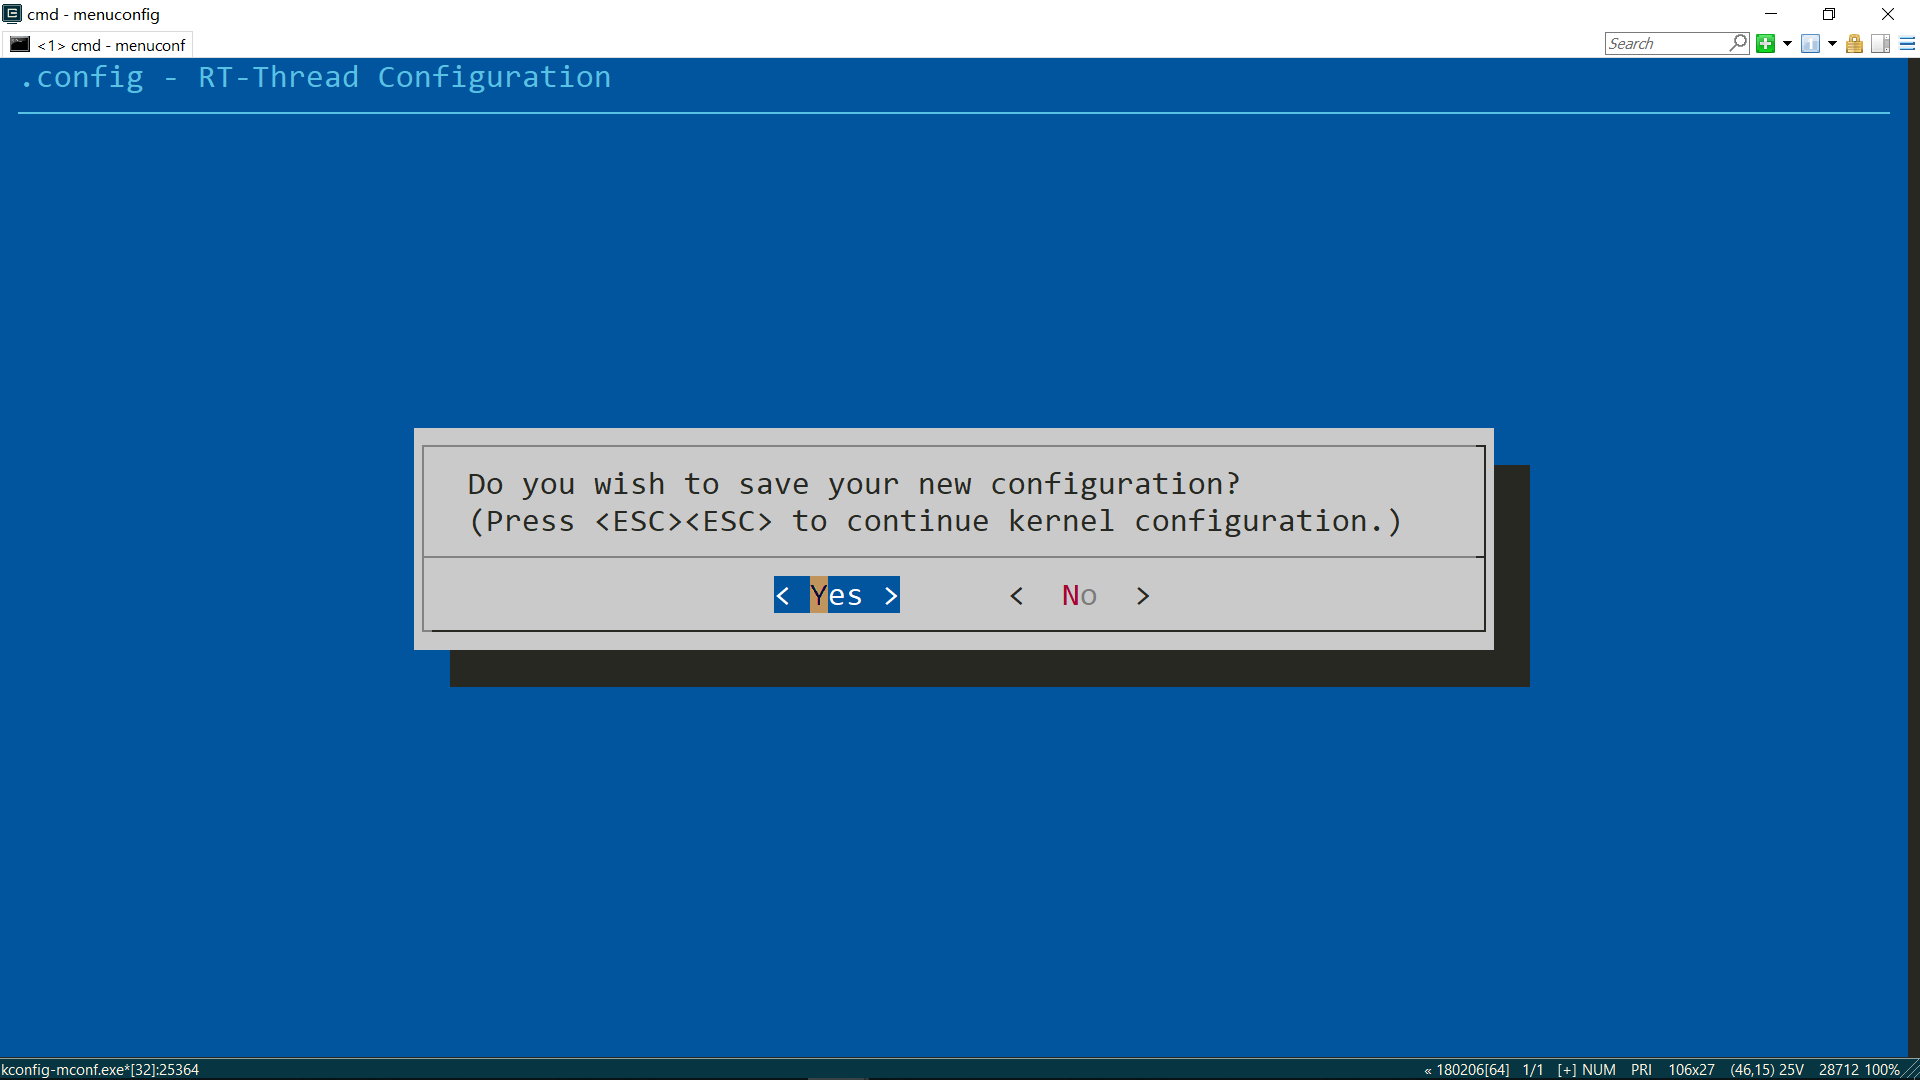The width and height of the screenshot is (1920, 1080).
Task: Toggle the scrollbar panel visibility icon
Action: pyautogui.click(x=1880, y=43)
